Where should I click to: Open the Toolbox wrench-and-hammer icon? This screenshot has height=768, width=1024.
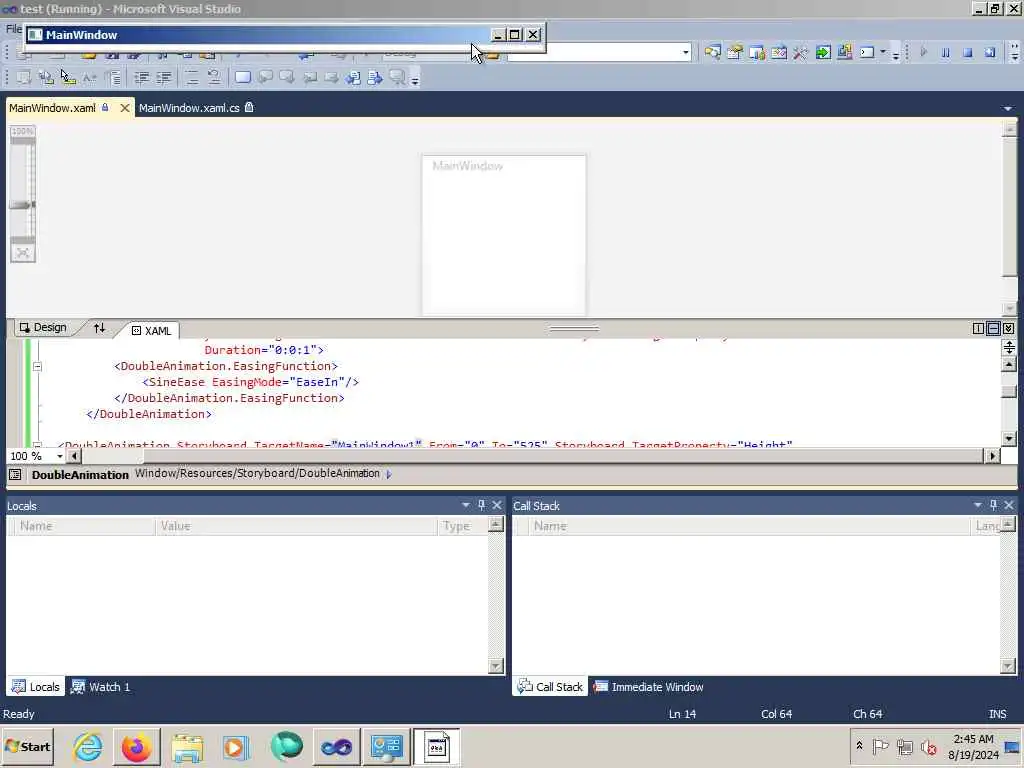pyautogui.click(x=801, y=52)
